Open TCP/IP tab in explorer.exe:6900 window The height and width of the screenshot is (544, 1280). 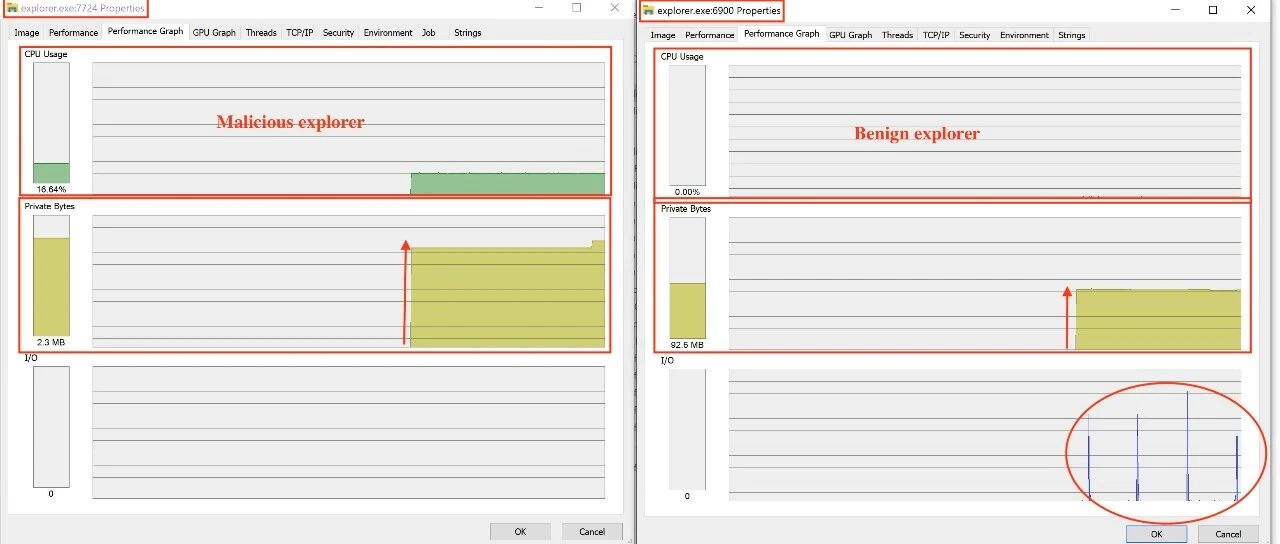[936, 35]
